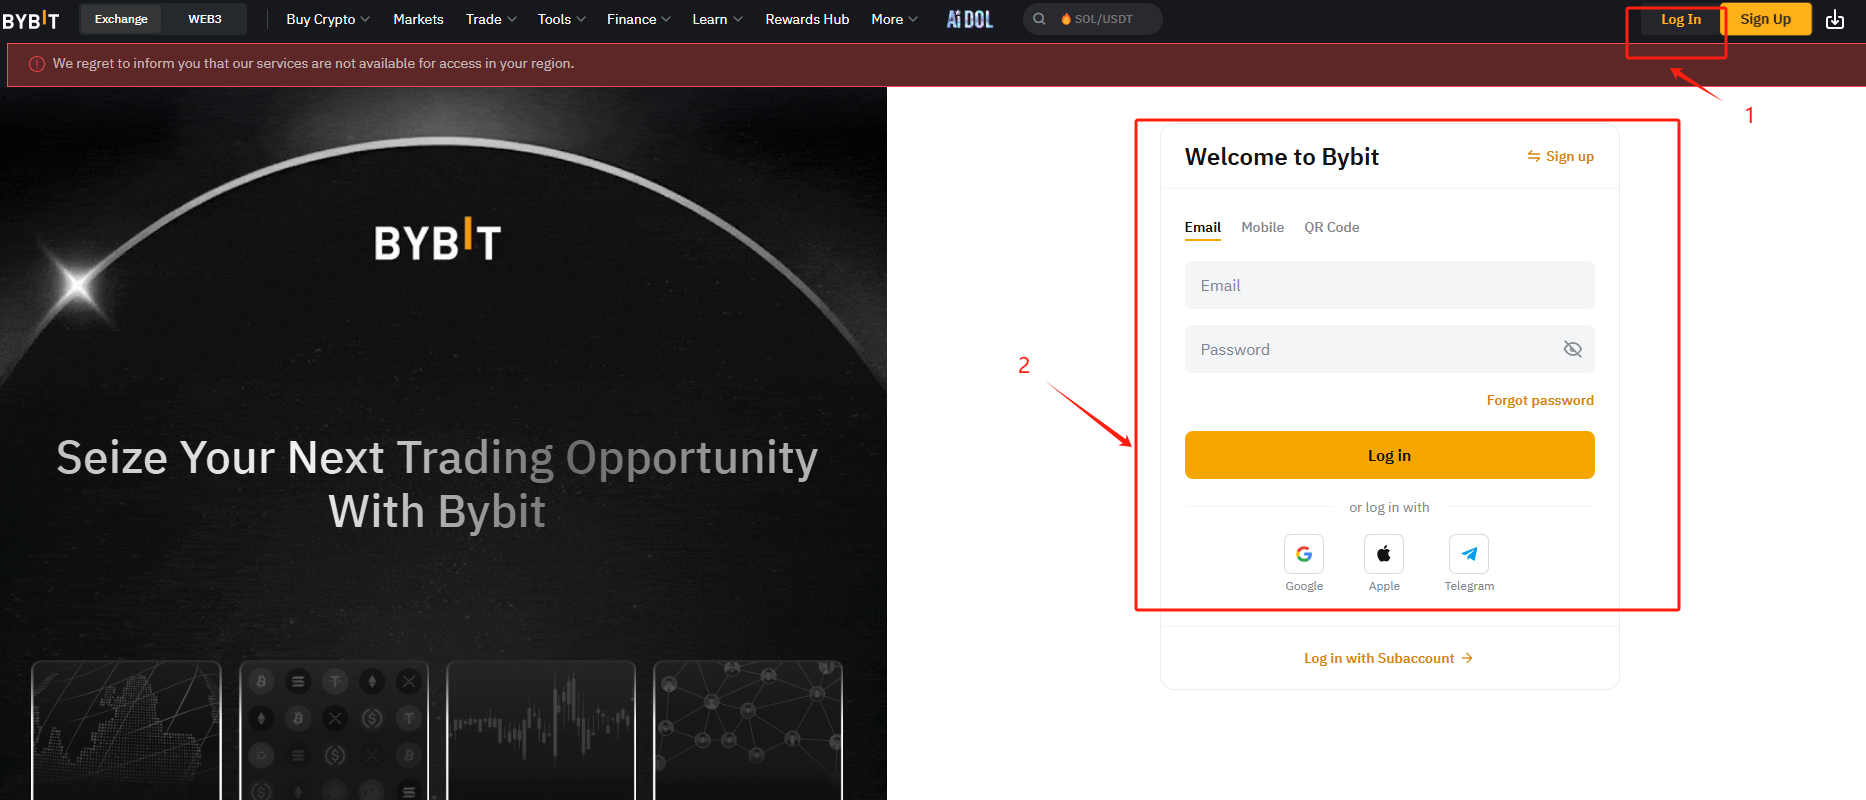Screen dimensions: 1866x800
Task: Switch to Exchange mode
Action: pyautogui.click(x=121, y=19)
